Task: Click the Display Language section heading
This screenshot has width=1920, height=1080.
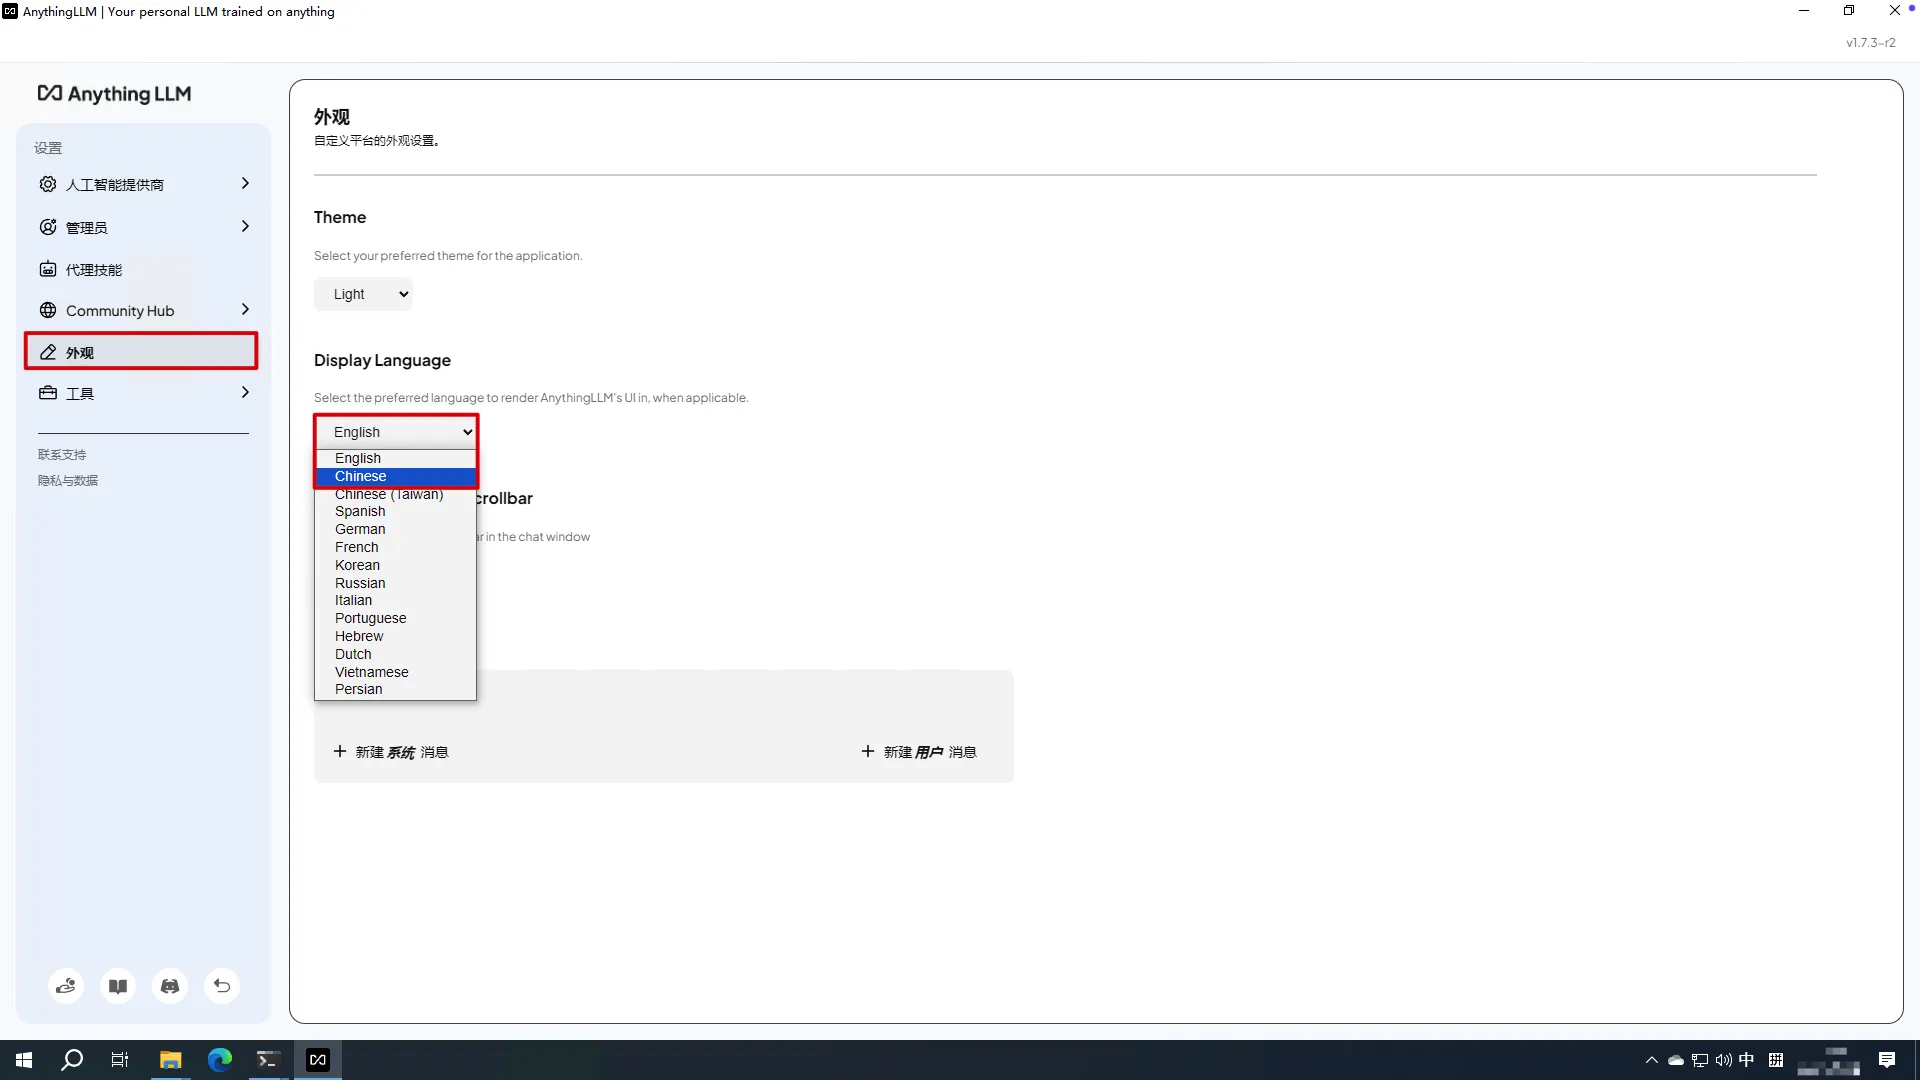Action: [x=382, y=360]
